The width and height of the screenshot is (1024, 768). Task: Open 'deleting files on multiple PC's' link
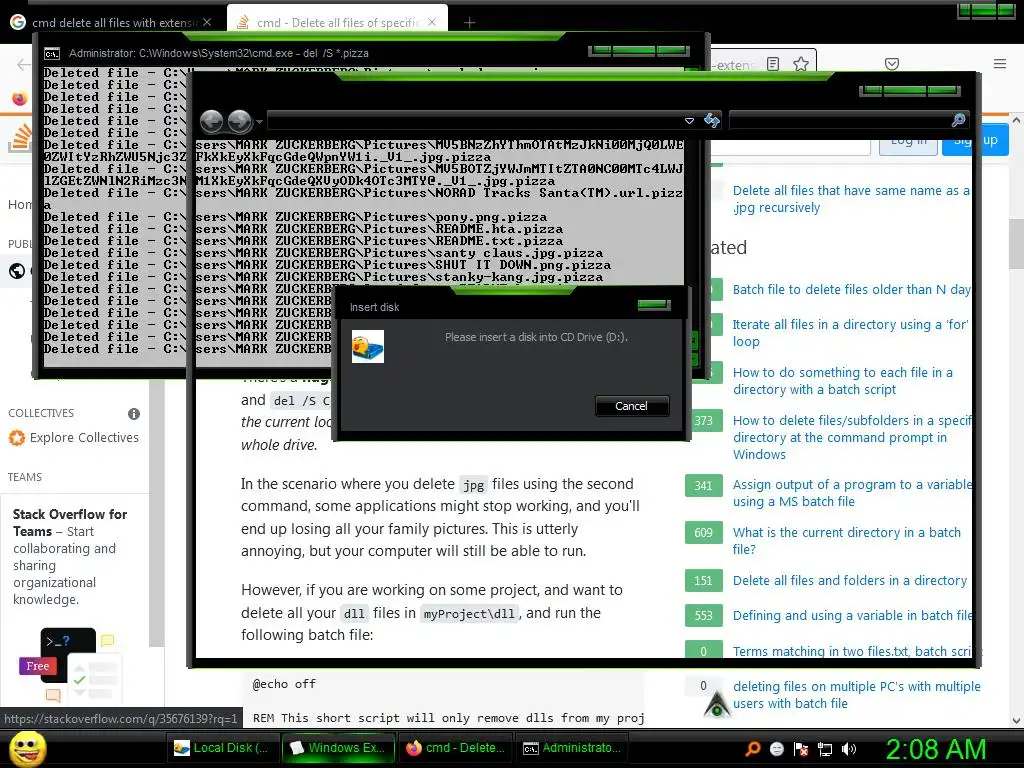coord(857,695)
